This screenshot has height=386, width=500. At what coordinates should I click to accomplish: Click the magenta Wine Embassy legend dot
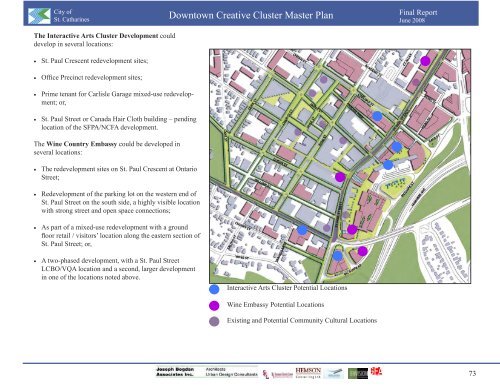coord(214,305)
